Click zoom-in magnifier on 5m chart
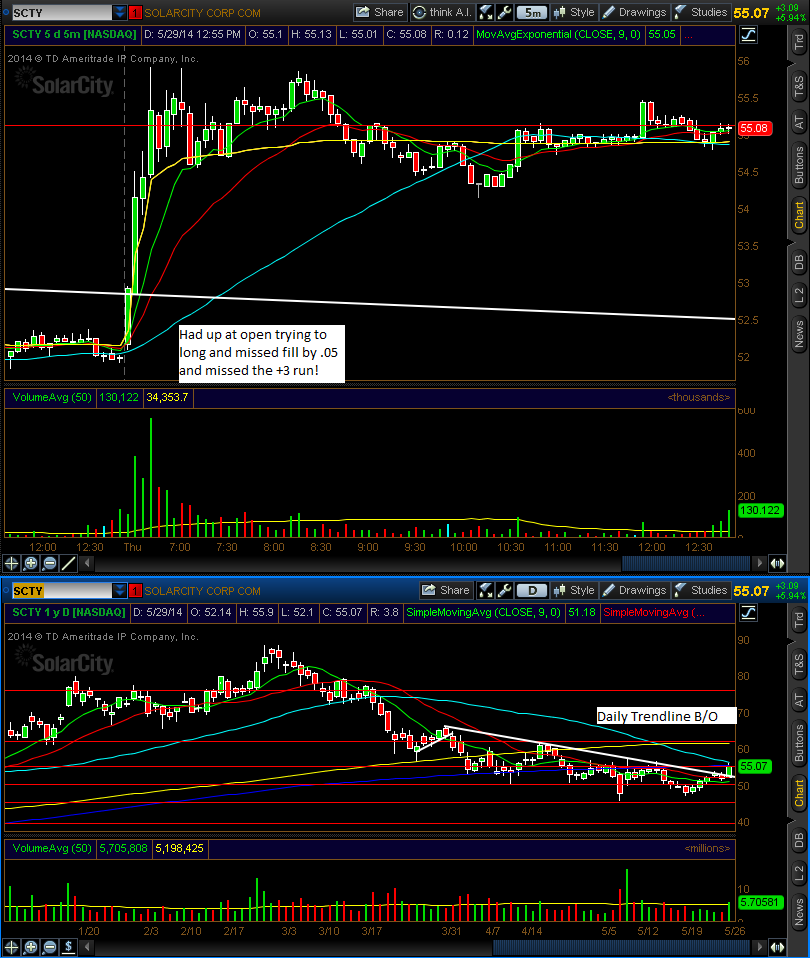The height and width of the screenshot is (958, 810). [31, 563]
